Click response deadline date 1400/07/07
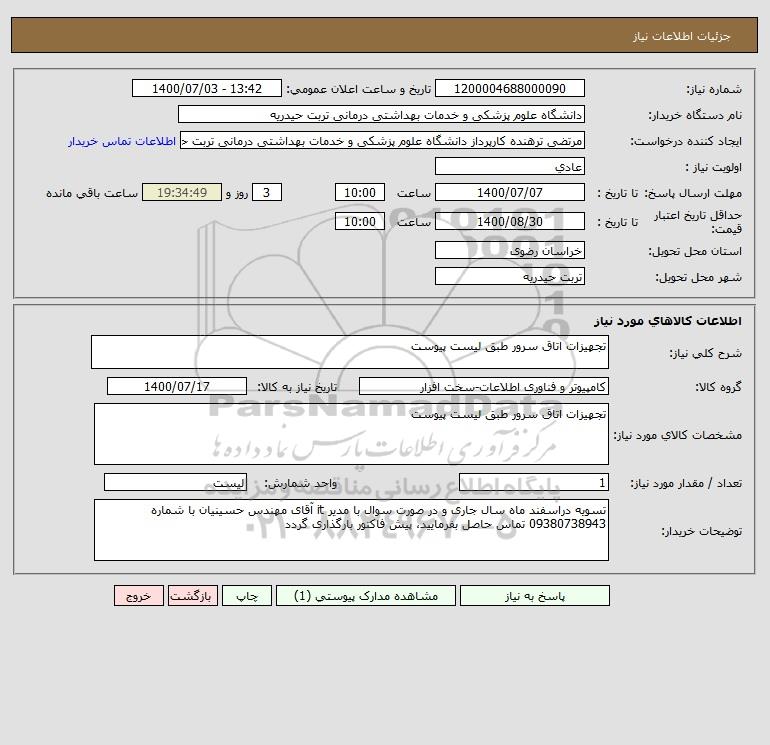 (510, 193)
